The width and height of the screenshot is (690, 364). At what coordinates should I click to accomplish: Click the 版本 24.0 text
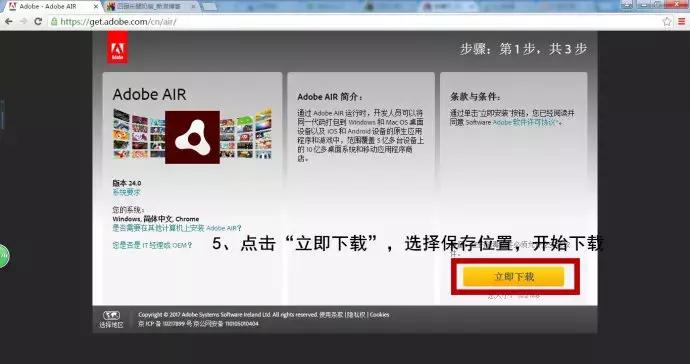pos(127,183)
